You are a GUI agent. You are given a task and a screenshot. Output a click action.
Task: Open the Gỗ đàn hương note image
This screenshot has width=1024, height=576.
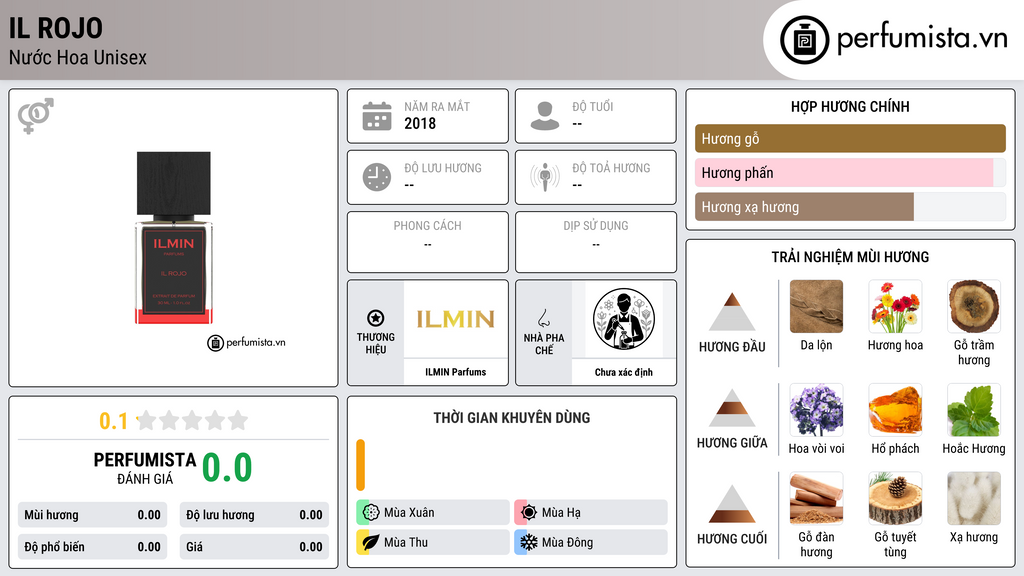click(x=816, y=498)
